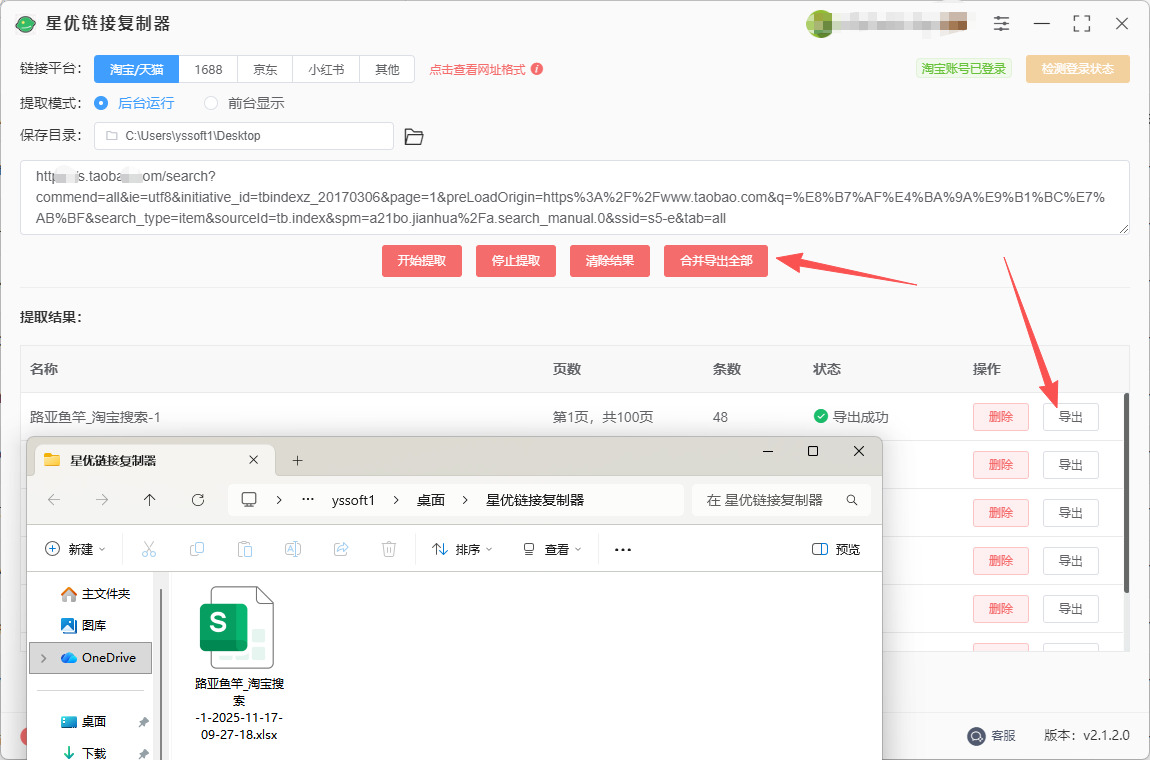Close the 星优链接复制器 Explorer tab

click(x=254, y=460)
